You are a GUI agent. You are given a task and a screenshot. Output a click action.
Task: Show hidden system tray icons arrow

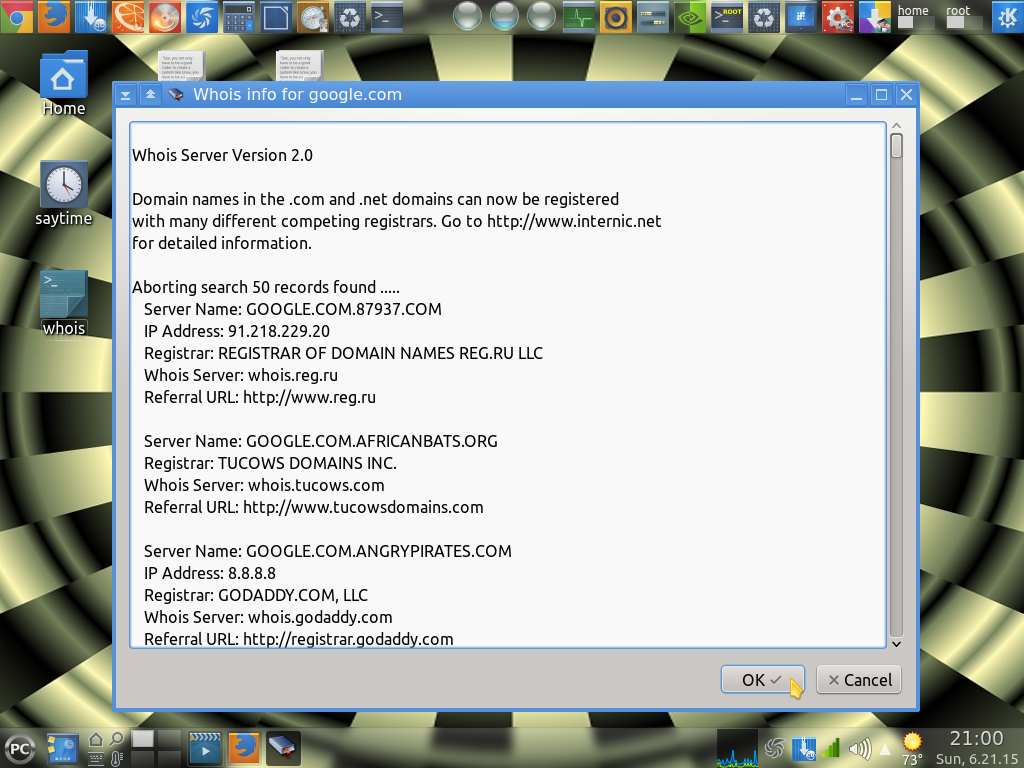886,749
